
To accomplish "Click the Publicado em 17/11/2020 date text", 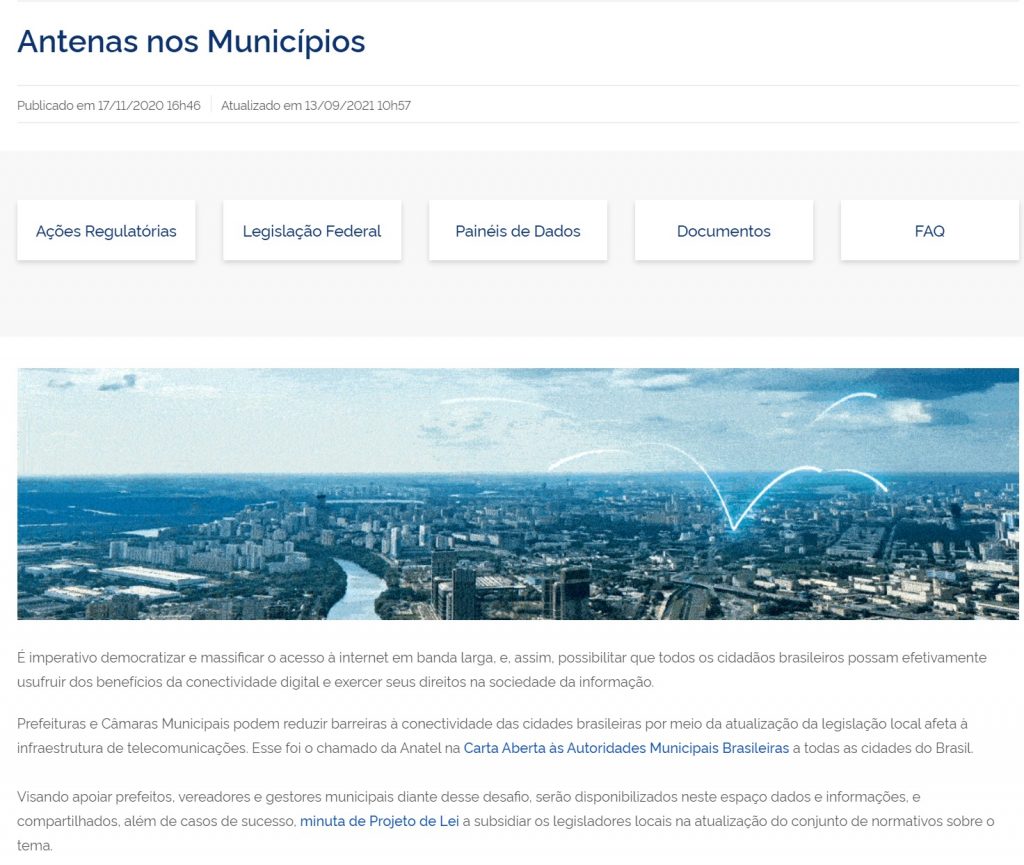I will pyautogui.click(x=109, y=105).
